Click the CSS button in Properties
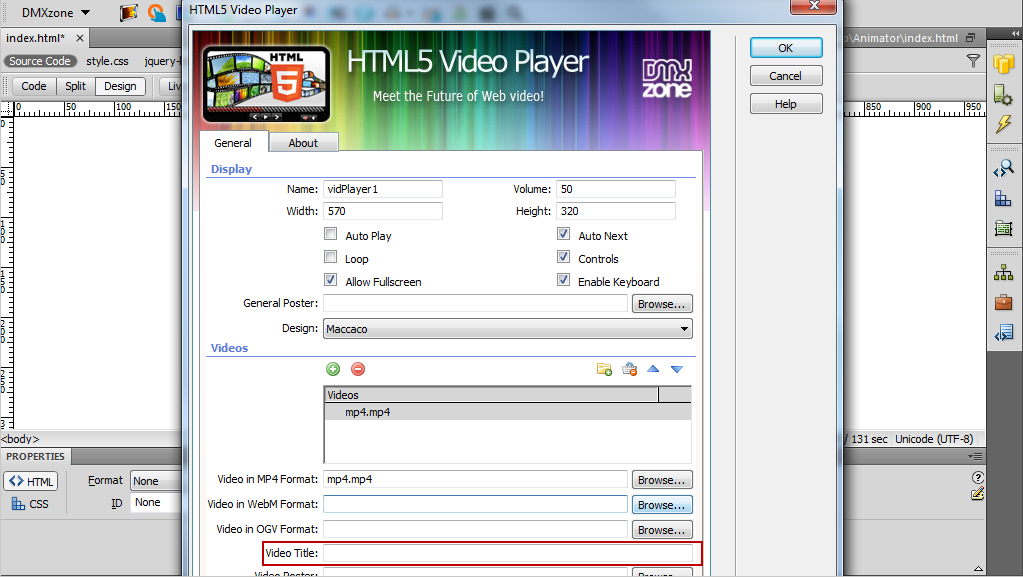The image size is (1023, 577). pyautogui.click(x=31, y=504)
